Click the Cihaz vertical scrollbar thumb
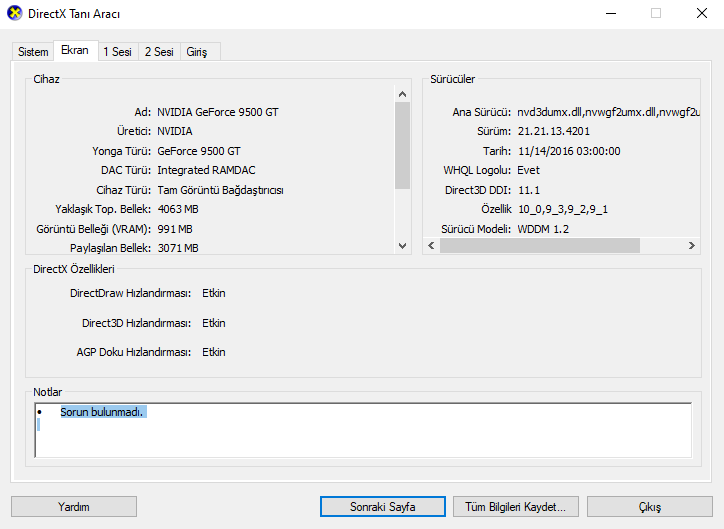 [x=402, y=145]
